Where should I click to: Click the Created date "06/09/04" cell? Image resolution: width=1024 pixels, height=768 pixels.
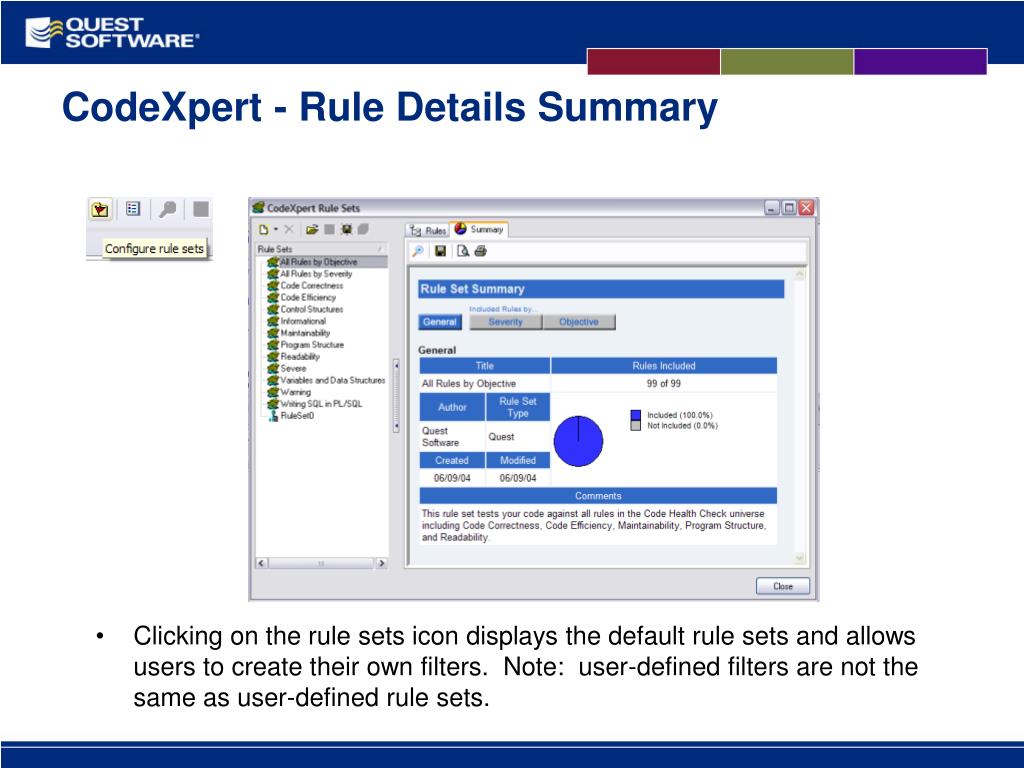point(452,478)
